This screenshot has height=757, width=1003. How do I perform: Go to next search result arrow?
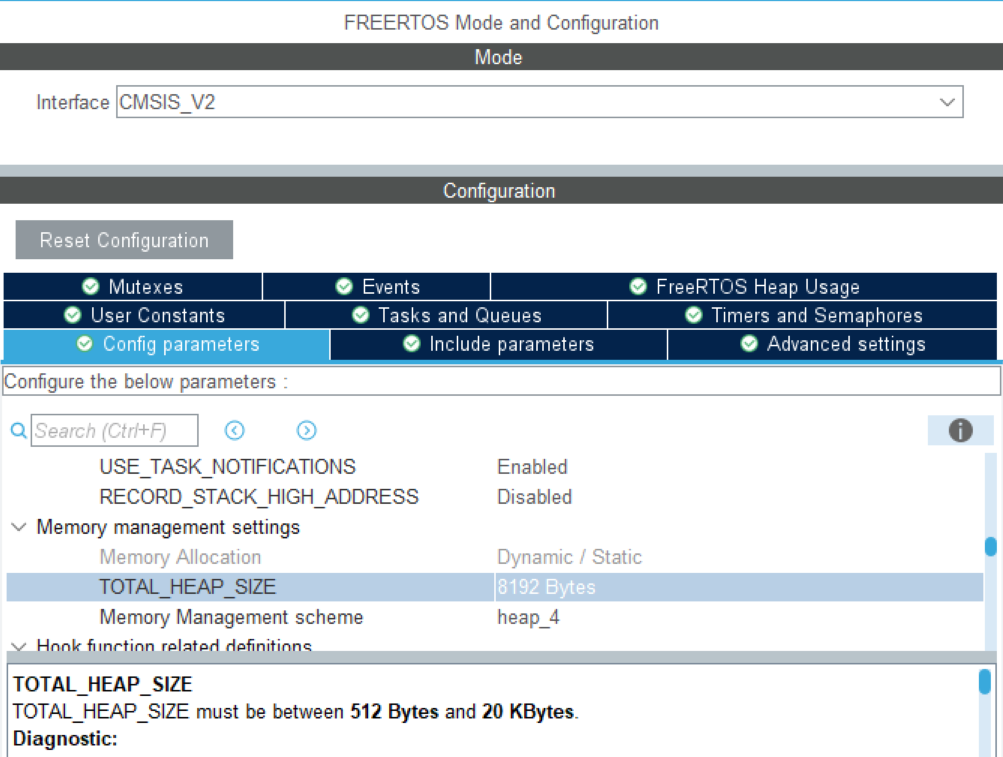[306, 431]
